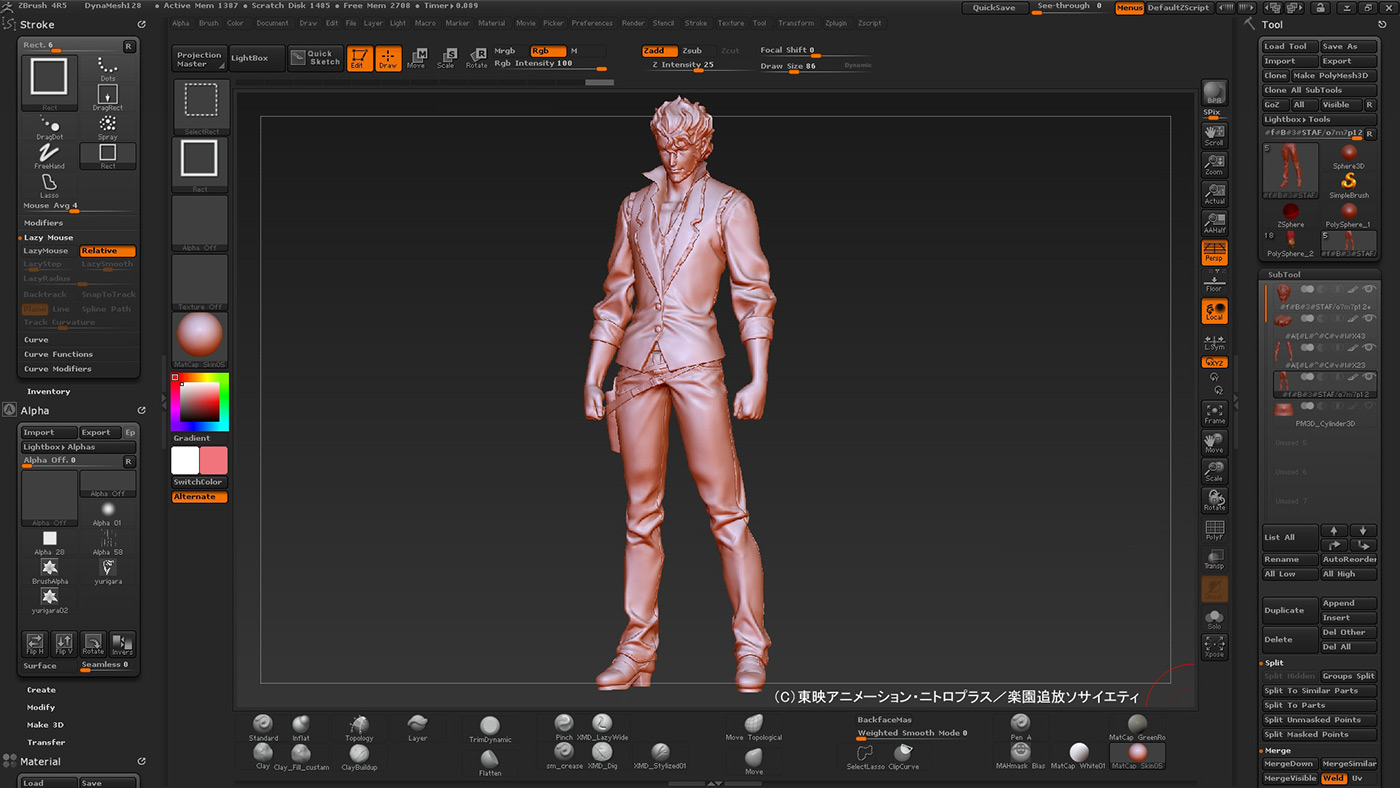
Task: Click MergeDown button
Action: 1289,764
